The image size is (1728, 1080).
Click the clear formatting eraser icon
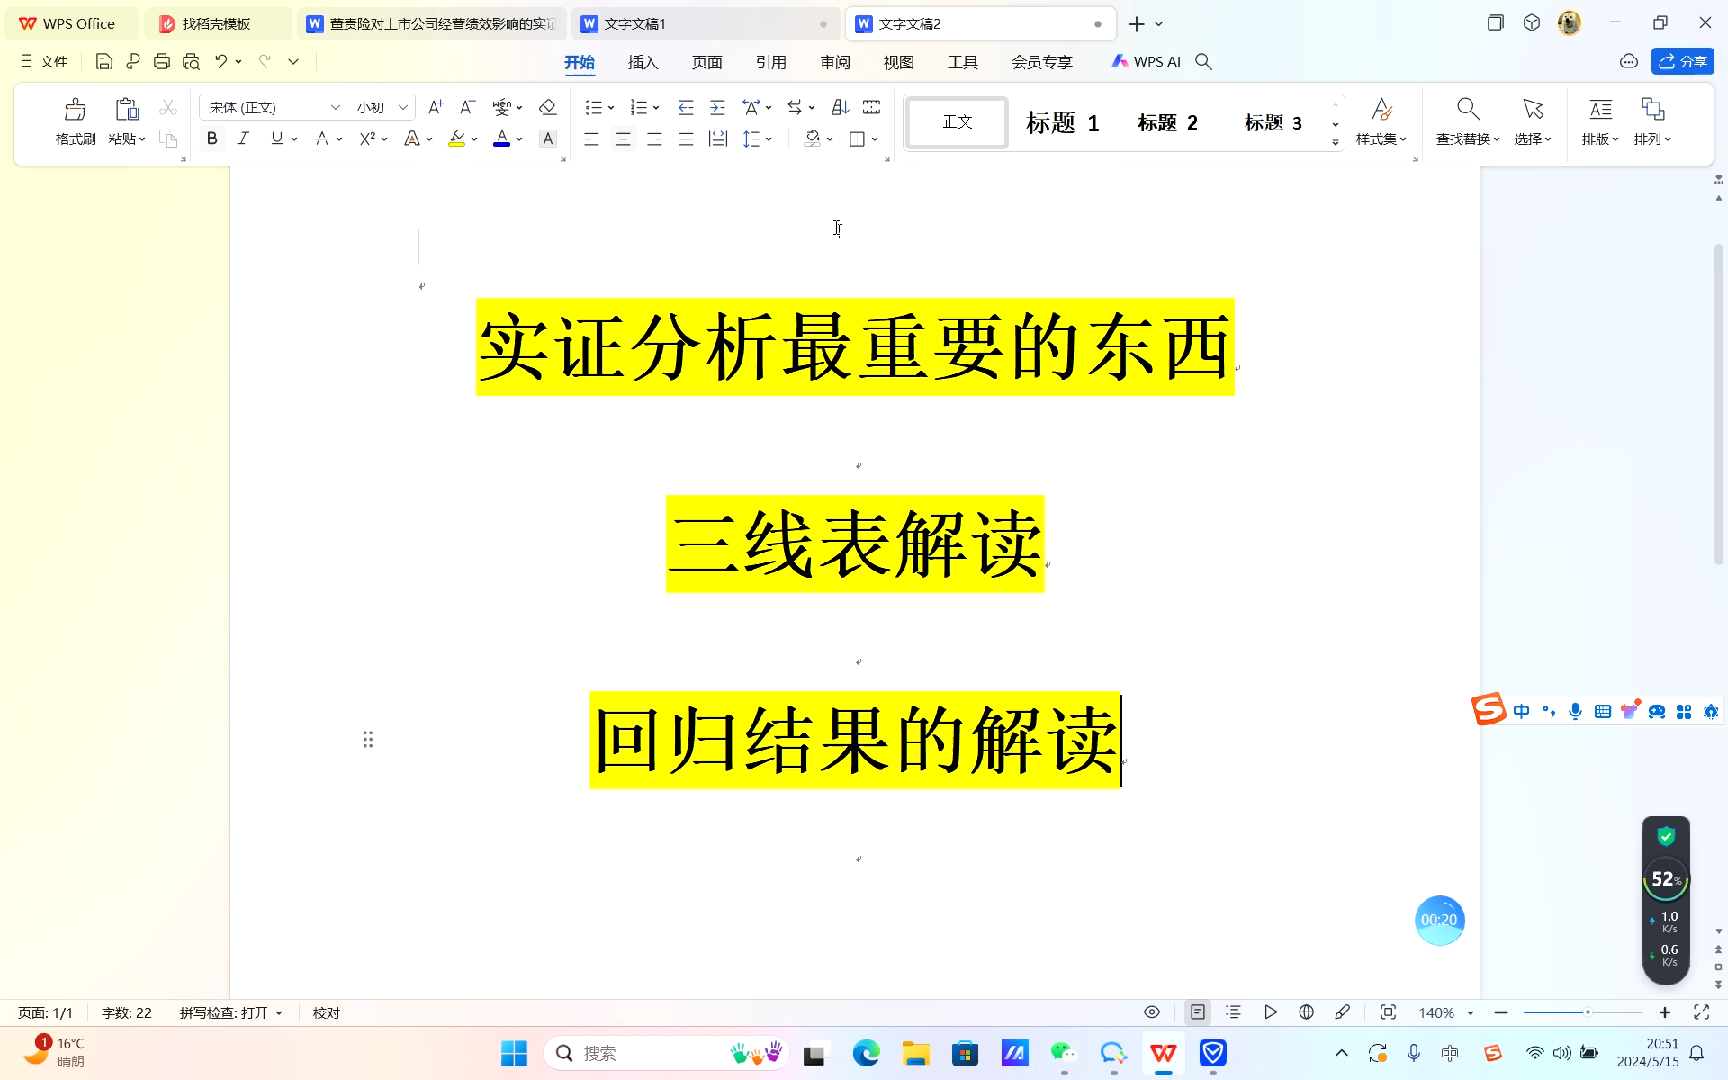(x=548, y=107)
